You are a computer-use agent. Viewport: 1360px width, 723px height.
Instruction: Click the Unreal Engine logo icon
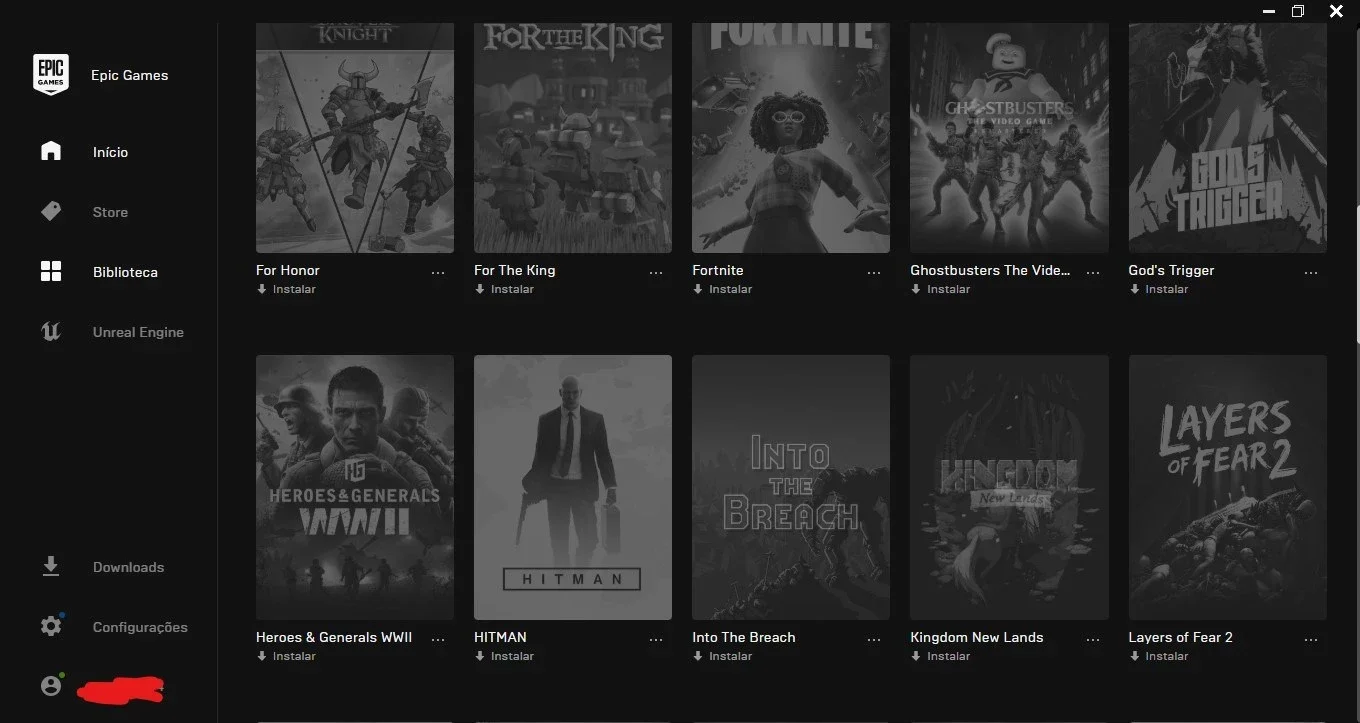51,331
